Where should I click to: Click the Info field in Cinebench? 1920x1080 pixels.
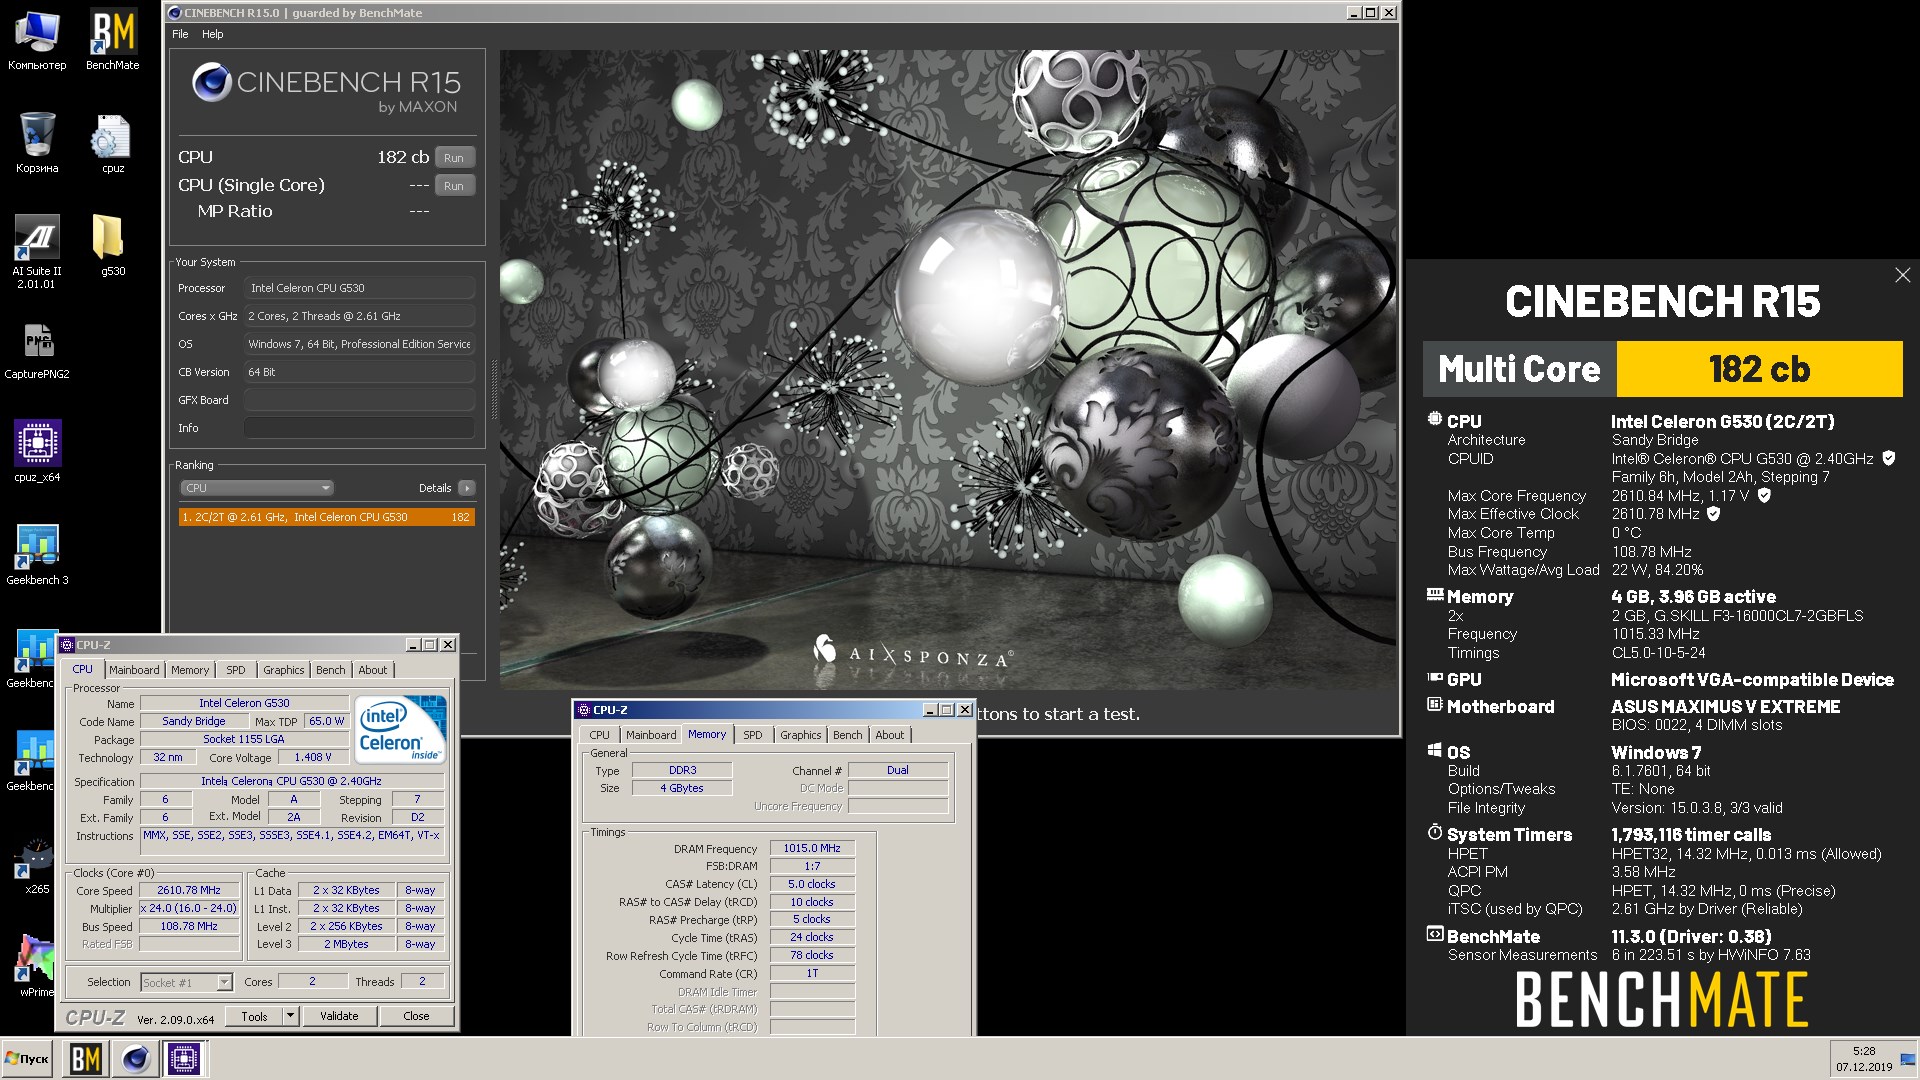click(359, 428)
